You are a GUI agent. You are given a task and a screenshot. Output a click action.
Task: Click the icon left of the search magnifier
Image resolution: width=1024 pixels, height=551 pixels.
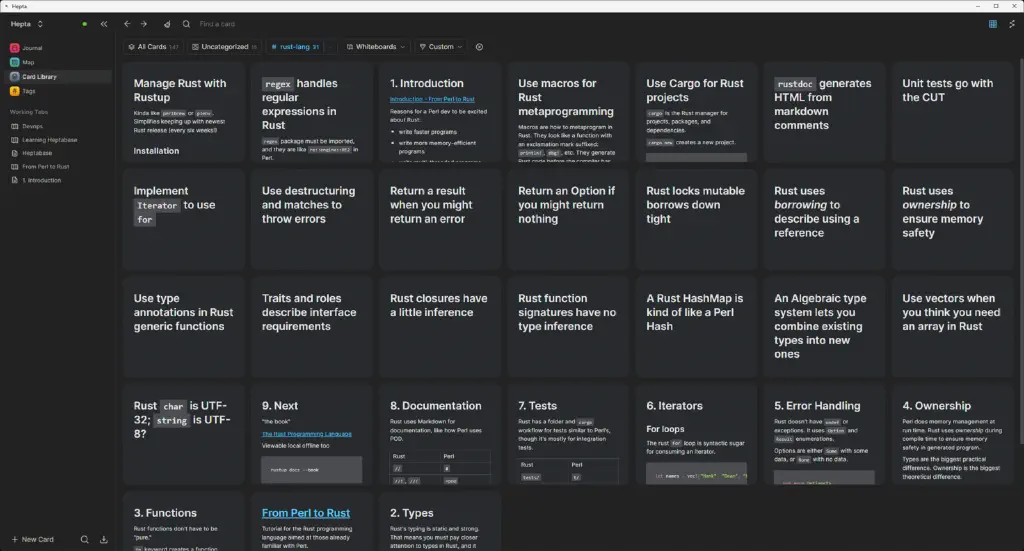point(167,24)
